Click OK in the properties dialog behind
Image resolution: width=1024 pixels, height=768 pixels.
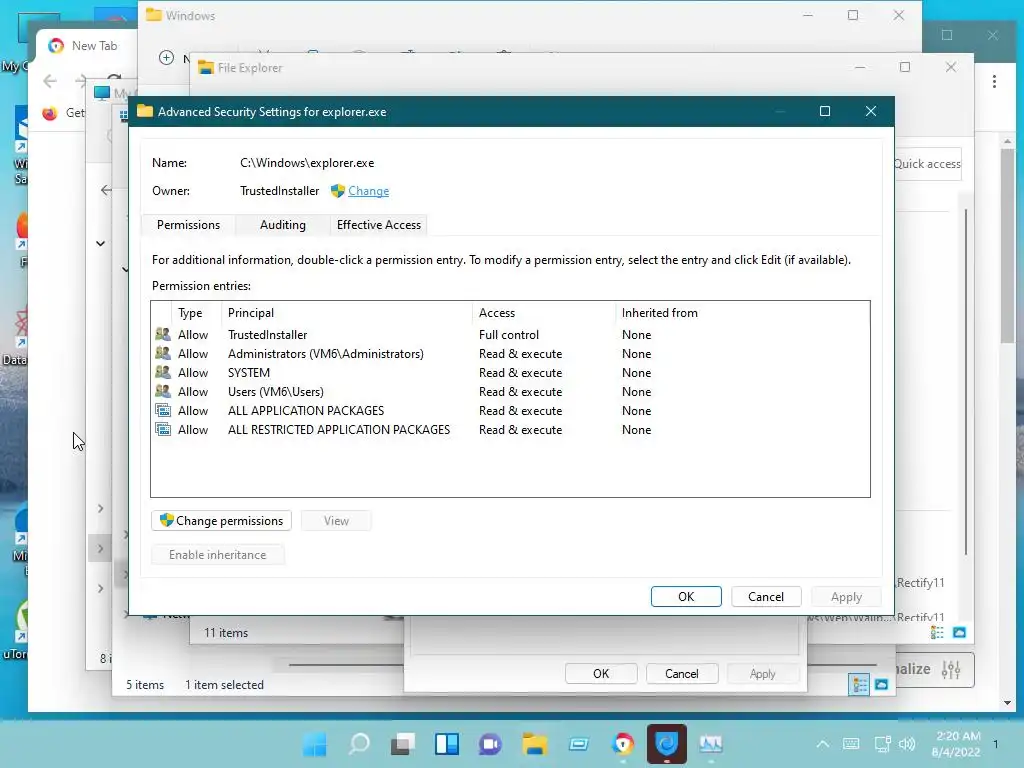tap(601, 673)
